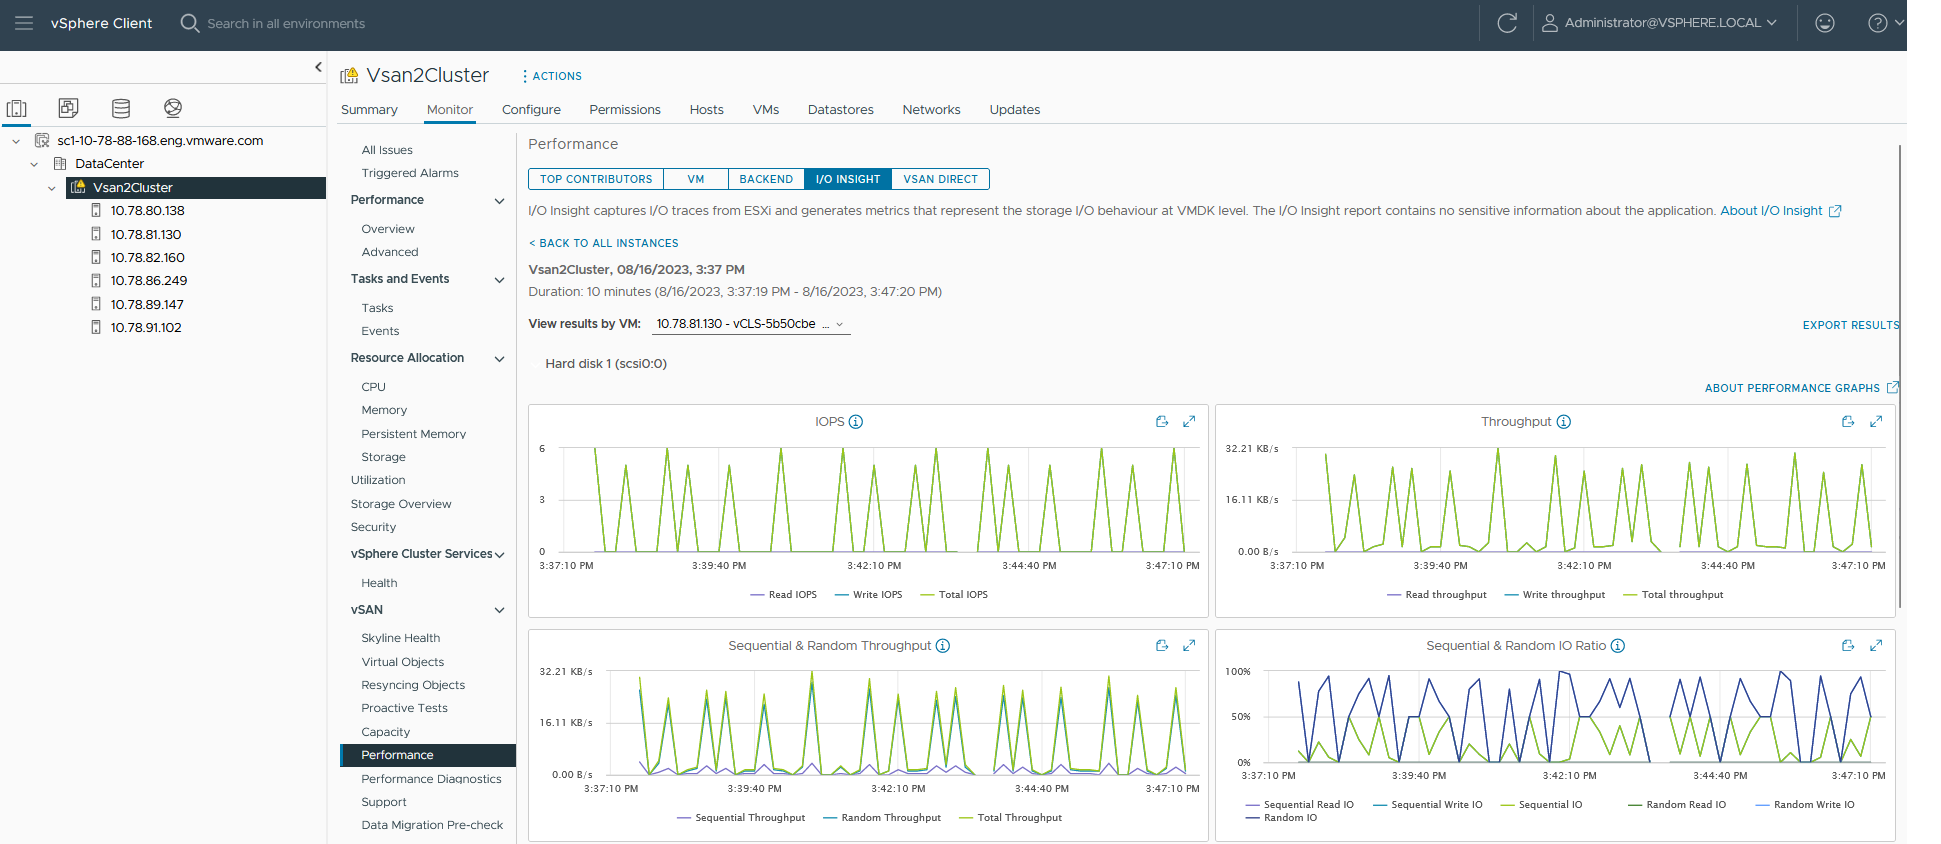This screenshot has height=844, width=1941.
Task: Click the search magnifier icon
Action: [189, 23]
